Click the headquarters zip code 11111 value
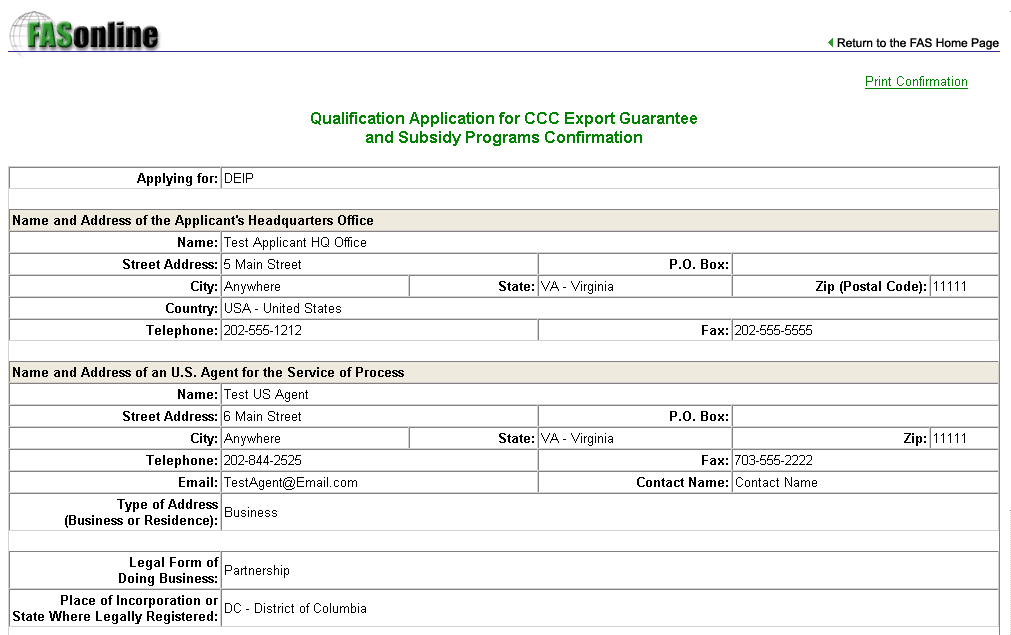The width and height of the screenshot is (1011, 635). point(950,287)
